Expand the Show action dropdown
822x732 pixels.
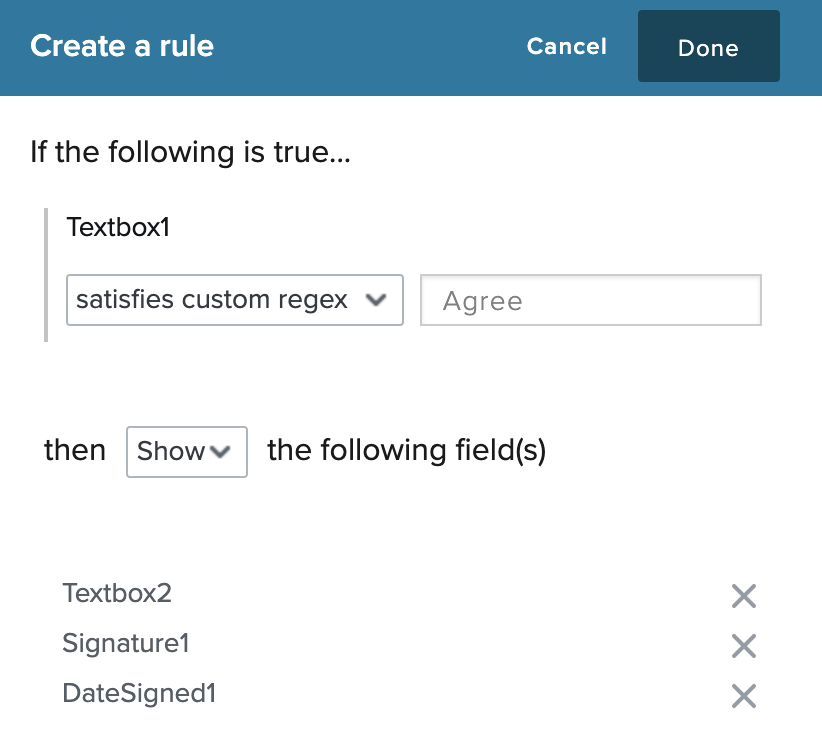tap(187, 451)
